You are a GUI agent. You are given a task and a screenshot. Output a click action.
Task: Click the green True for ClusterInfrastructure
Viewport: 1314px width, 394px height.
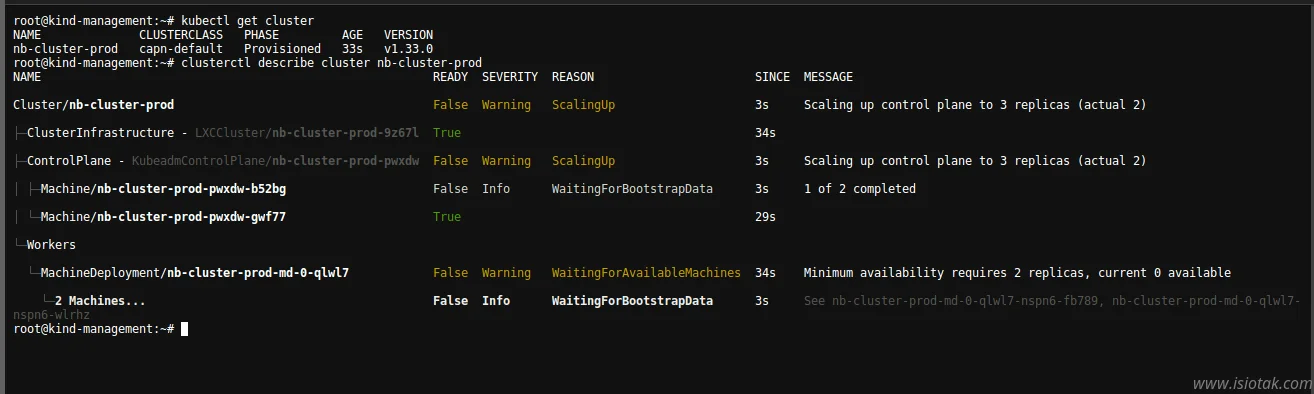[447, 132]
